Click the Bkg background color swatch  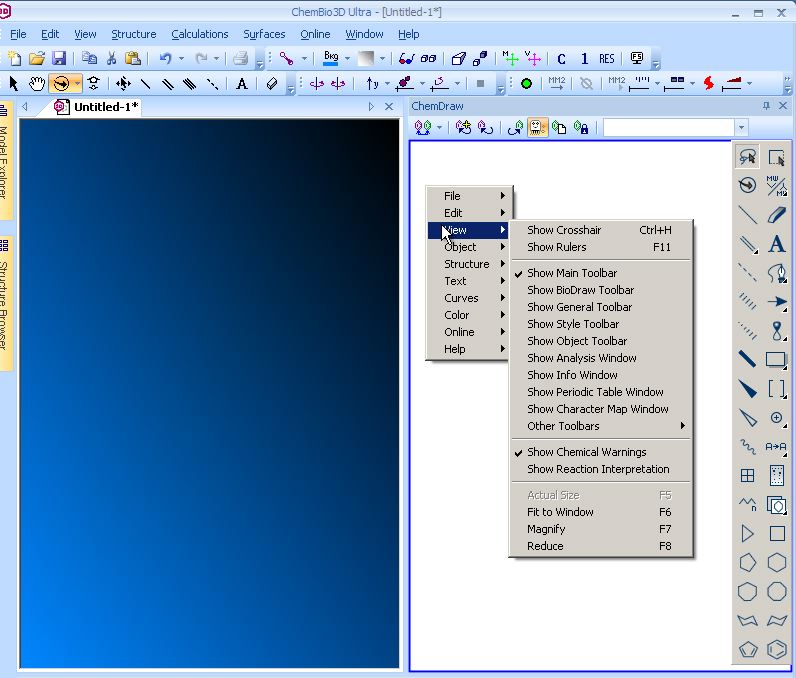click(331, 59)
